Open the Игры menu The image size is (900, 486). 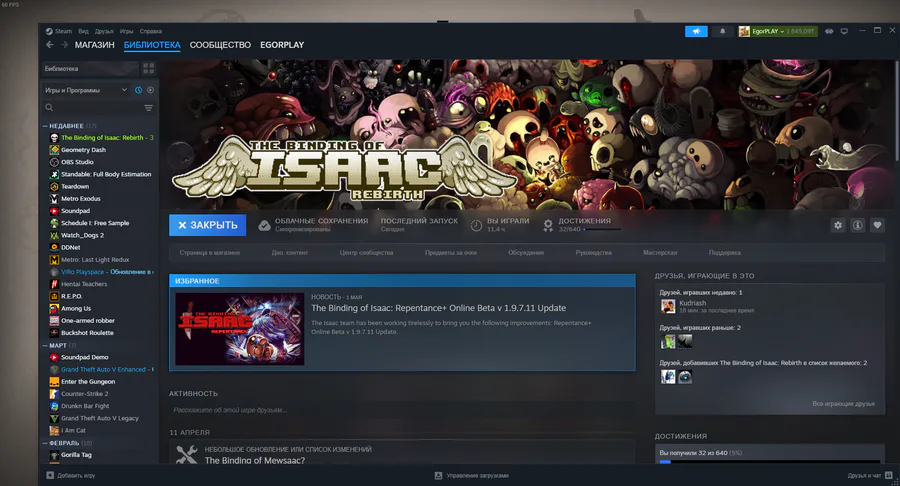(127, 32)
